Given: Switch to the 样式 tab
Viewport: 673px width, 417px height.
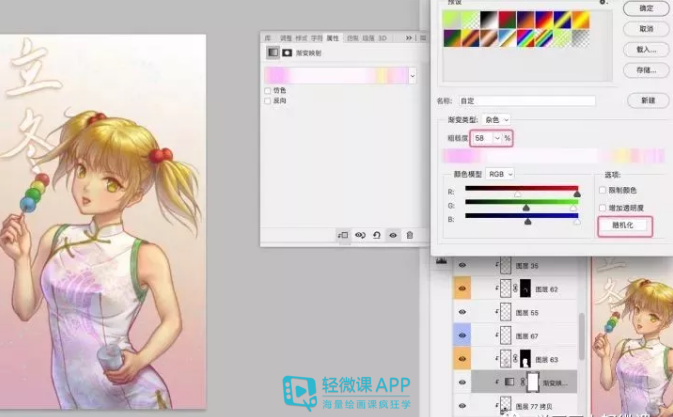Looking at the screenshot, I should (301, 38).
